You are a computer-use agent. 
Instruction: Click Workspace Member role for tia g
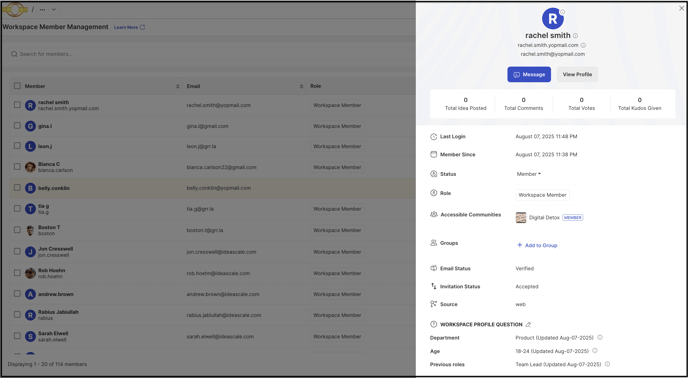[337, 209]
